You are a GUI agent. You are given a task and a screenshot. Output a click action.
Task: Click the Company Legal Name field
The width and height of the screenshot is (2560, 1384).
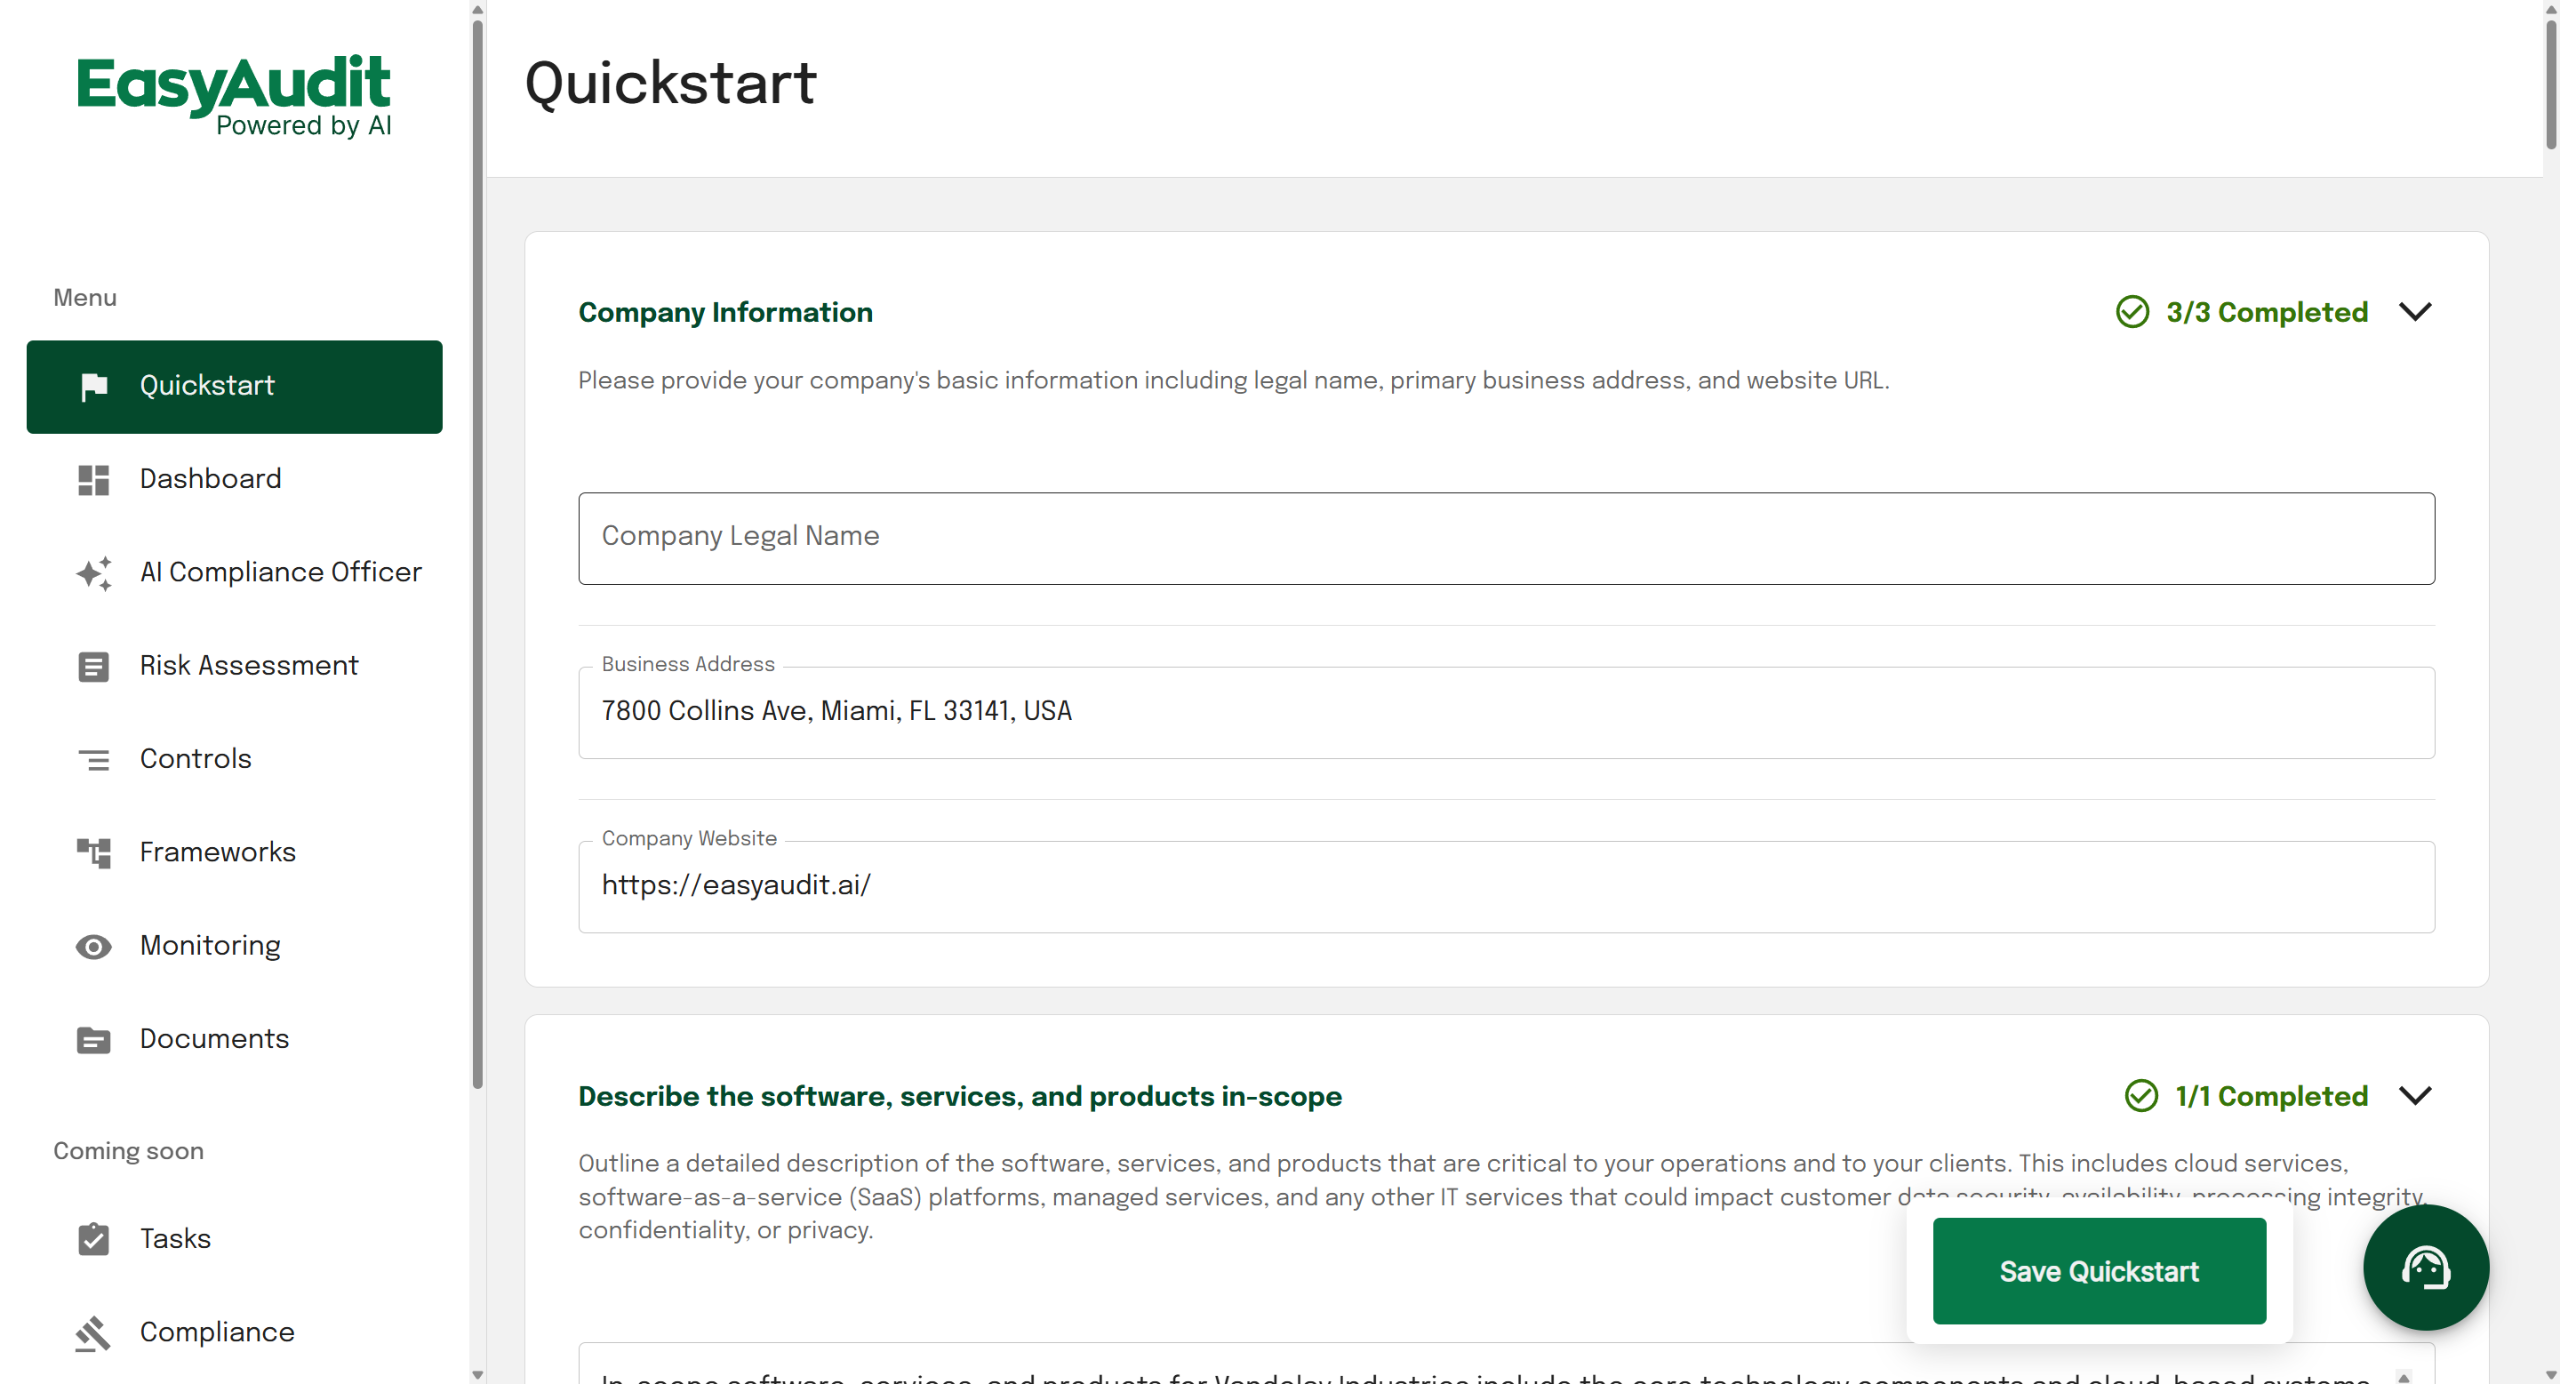click(1506, 538)
